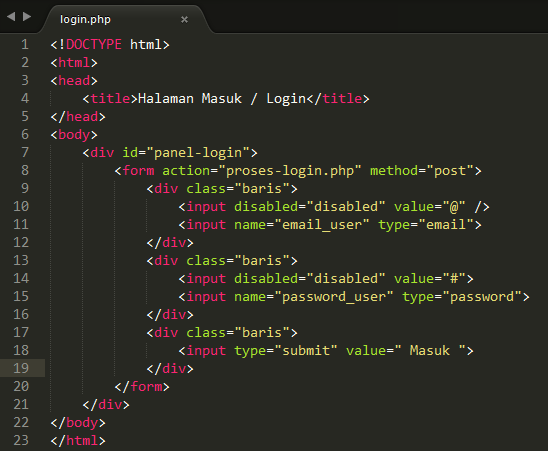Click the value "@" string
Screen dimensions: 548x451
tap(454, 207)
